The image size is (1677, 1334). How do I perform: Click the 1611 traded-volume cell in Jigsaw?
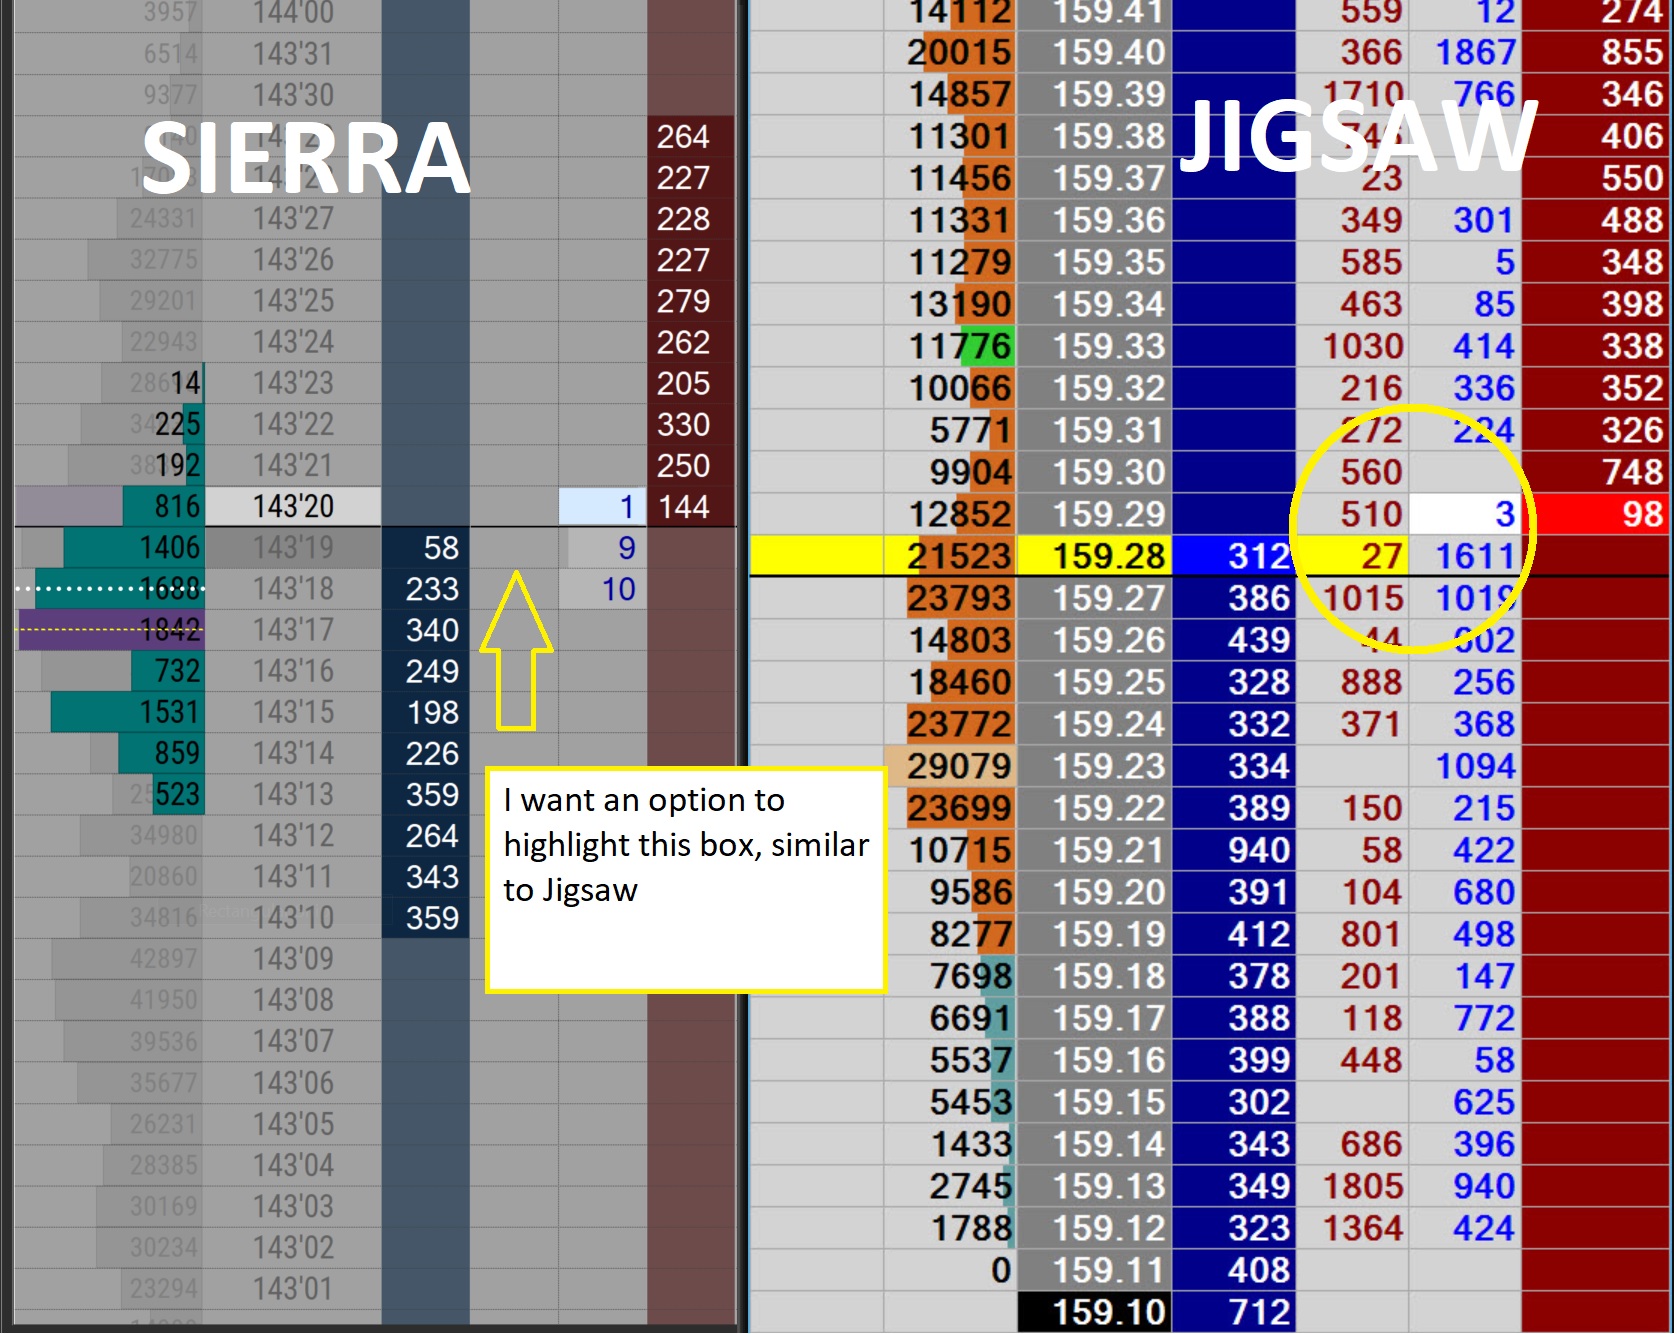coord(1465,556)
